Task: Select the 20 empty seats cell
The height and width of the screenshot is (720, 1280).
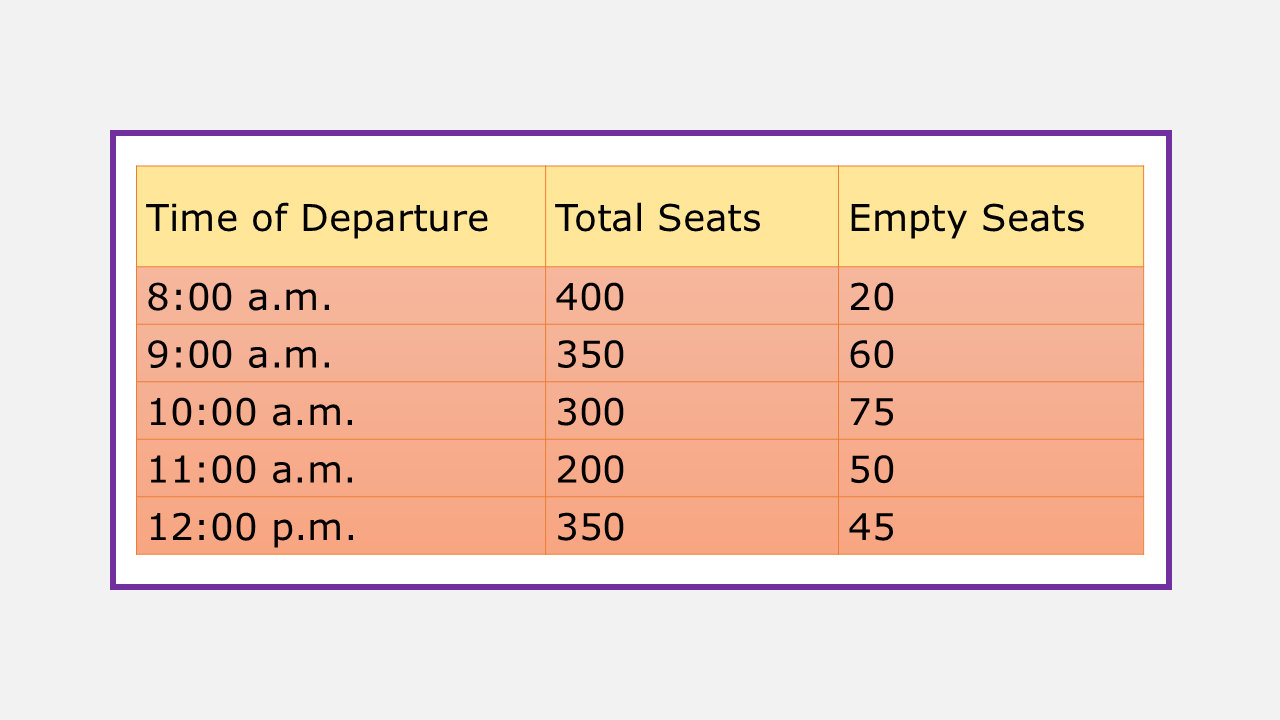Action: click(872, 297)
